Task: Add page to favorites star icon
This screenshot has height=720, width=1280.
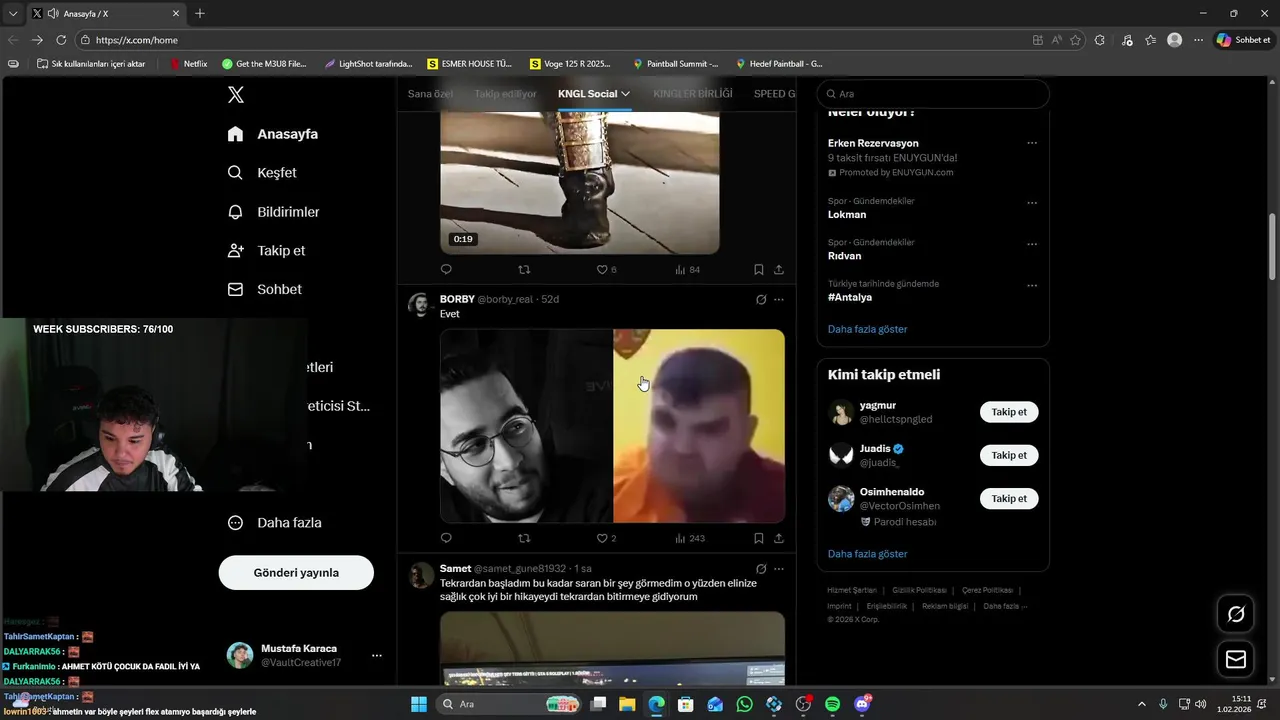Action: click(1076, 40)
